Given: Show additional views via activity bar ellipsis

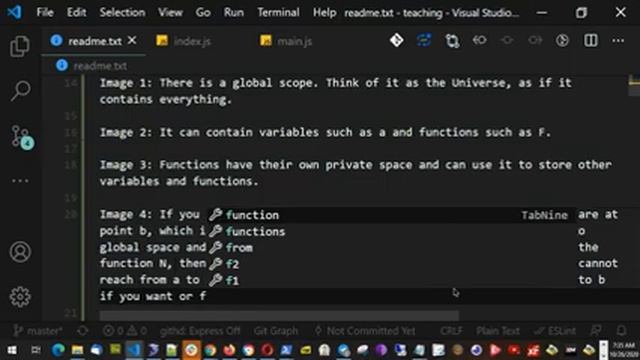Looking at the screenshot, I should coord(20,180).
